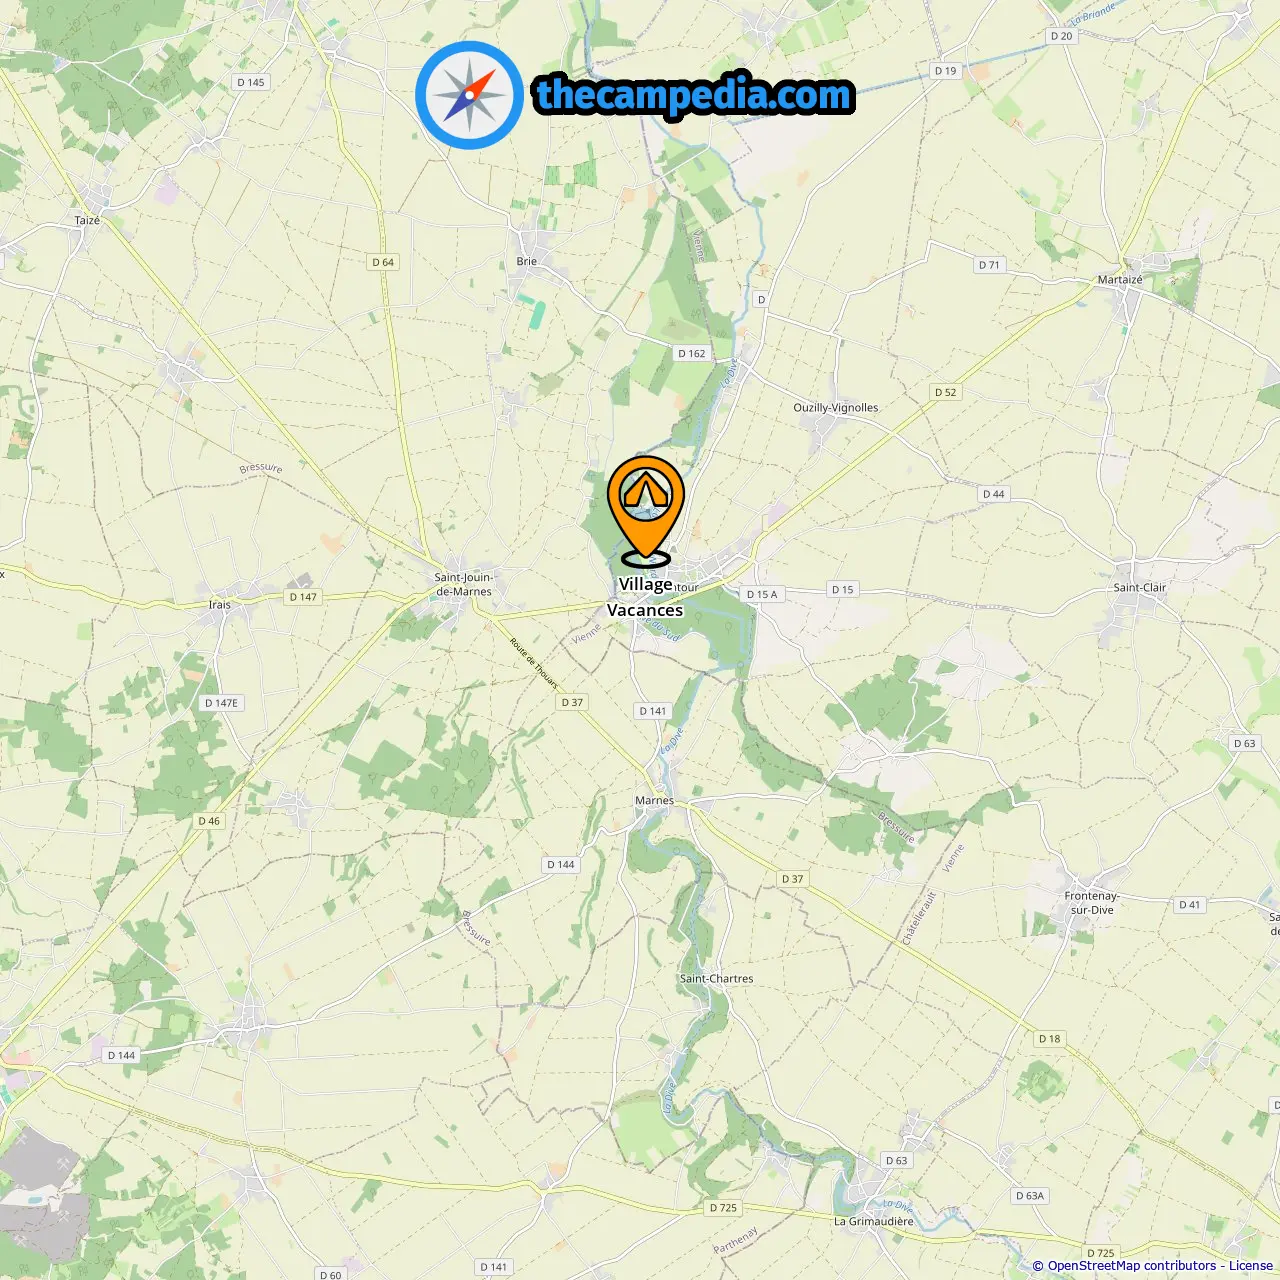Click the D 145 road shield
The height and width of the screenshot is (1280, 1280).
point(251,82)
